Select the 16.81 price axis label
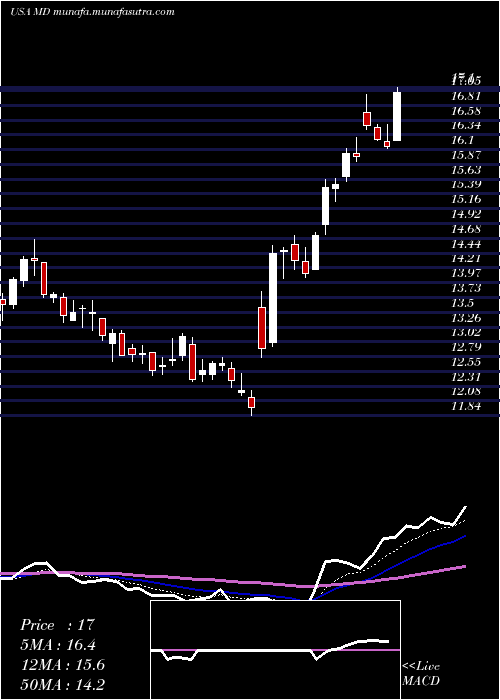 pos(466,96)
